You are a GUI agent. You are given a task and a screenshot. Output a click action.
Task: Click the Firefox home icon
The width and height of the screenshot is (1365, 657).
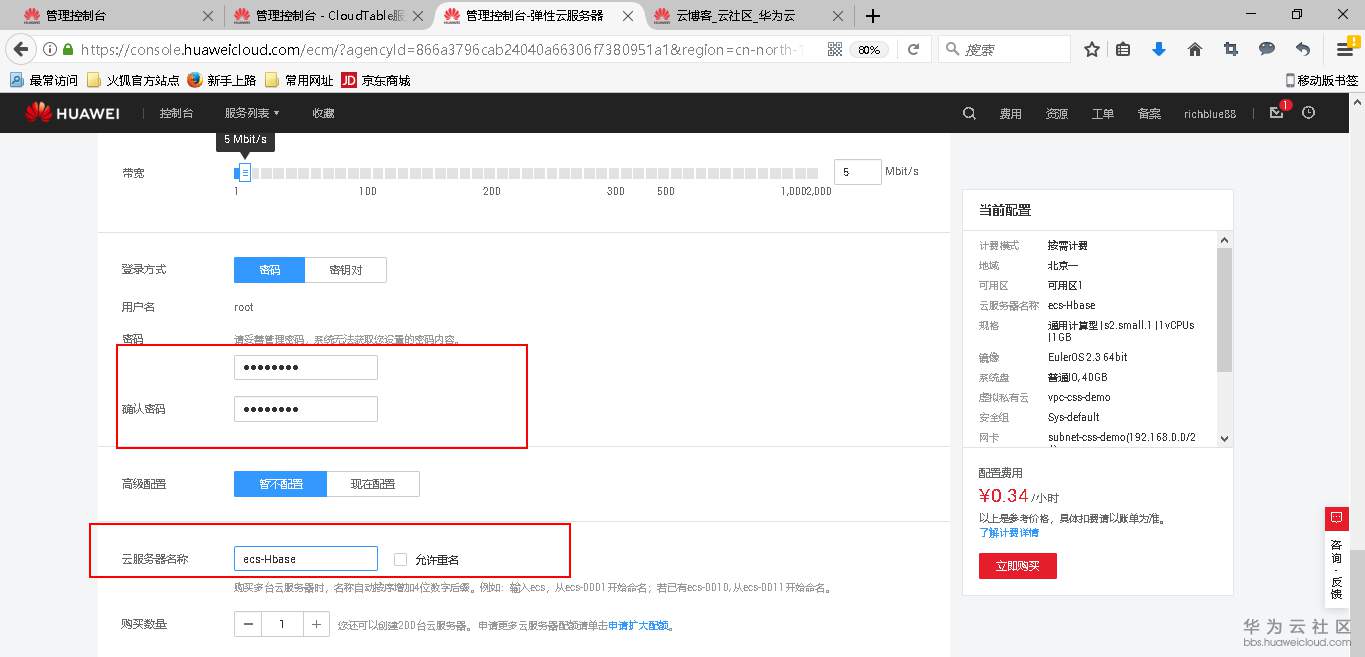click(x=1194, y=48)
